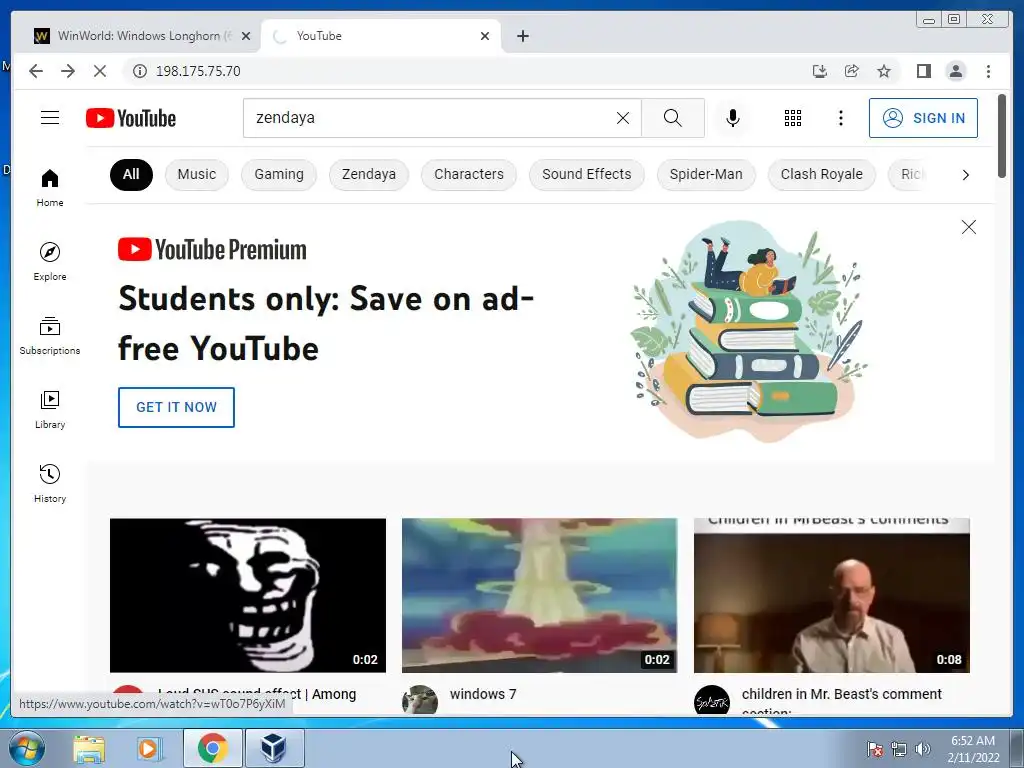Open the network tray icon

pyautogui.click(x=899, y=749)
